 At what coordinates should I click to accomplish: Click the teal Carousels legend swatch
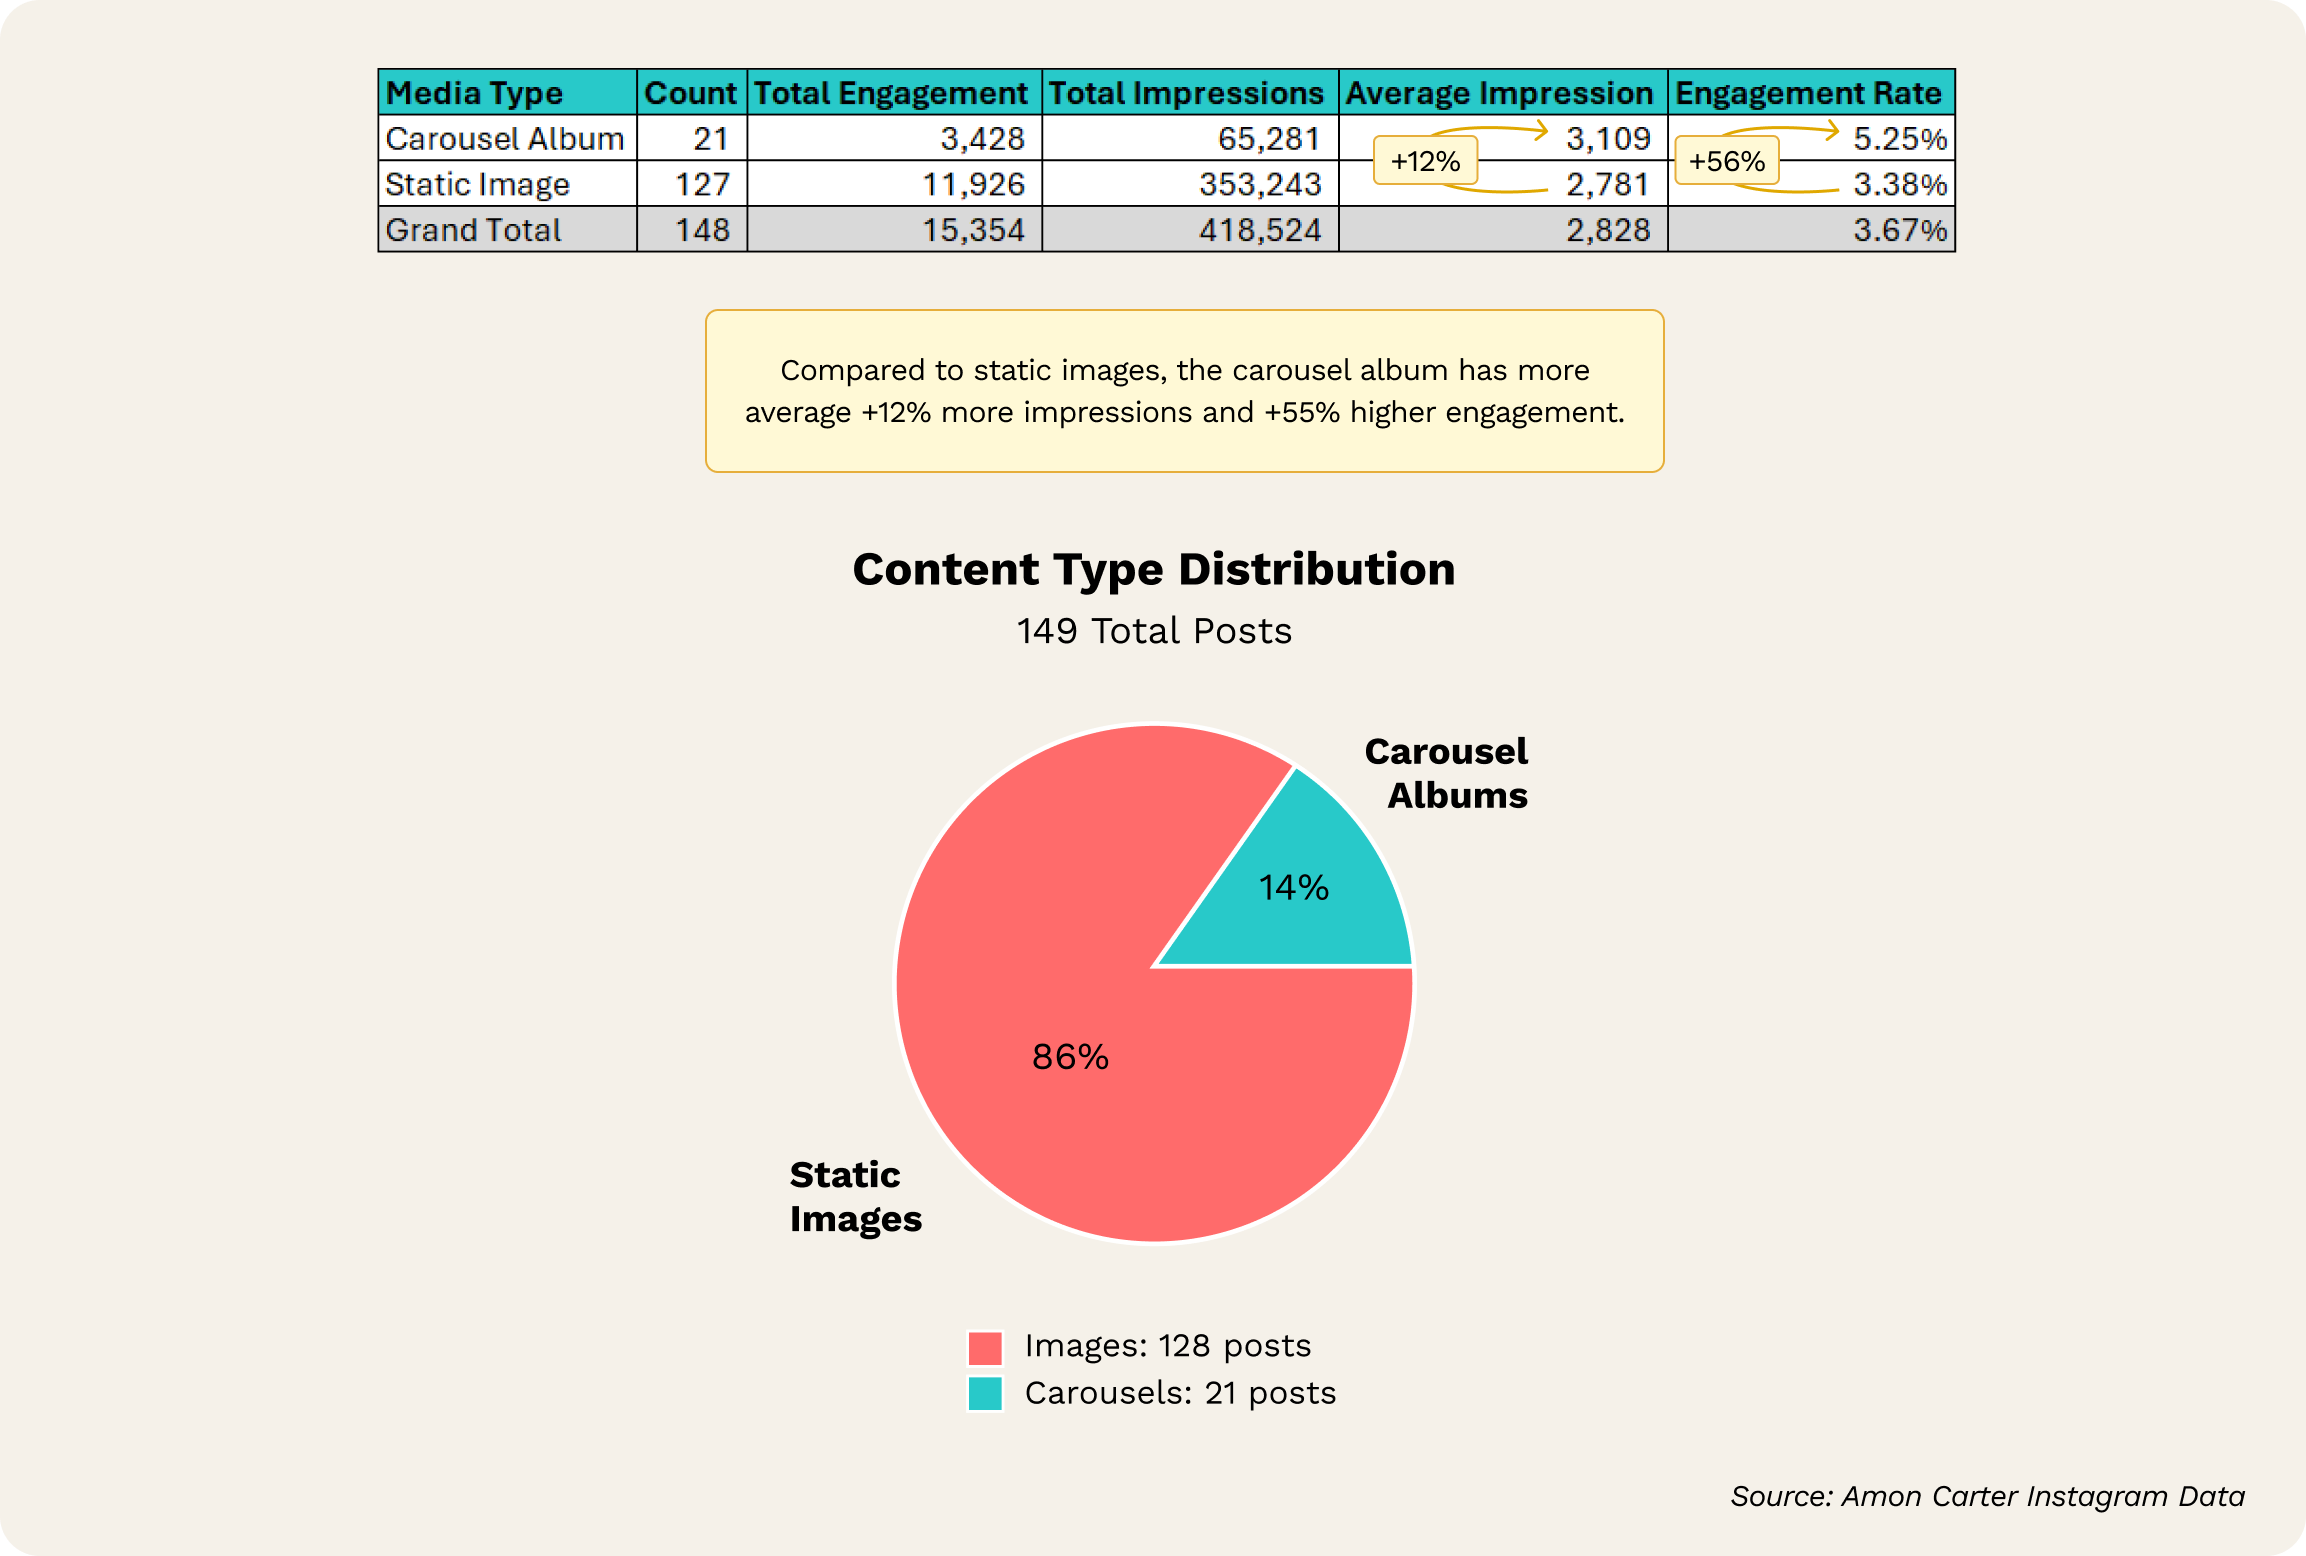[x=985, y=1393]
